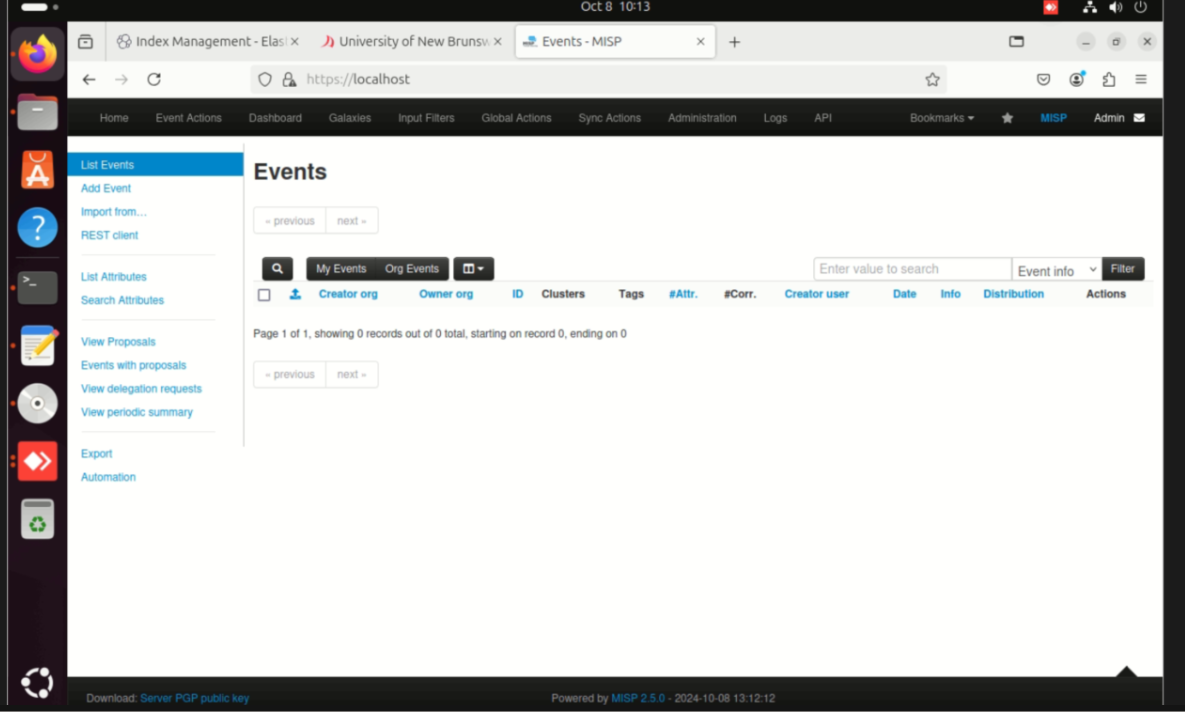Reload the page with the refresh icon
Screen dimensions: 1185x712
point(154,80)
